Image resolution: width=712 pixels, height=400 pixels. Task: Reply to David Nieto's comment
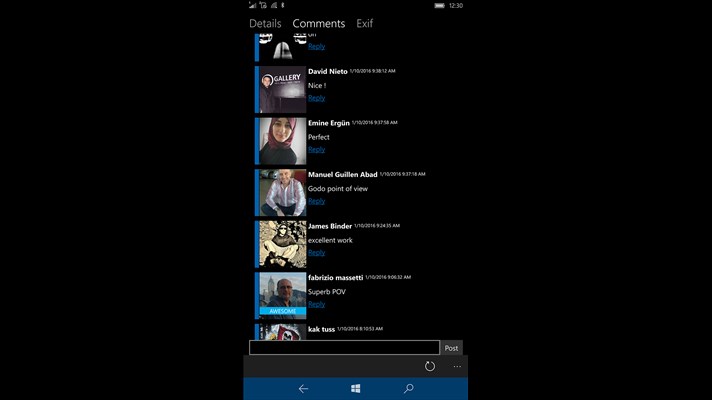(x=316, y=98)
